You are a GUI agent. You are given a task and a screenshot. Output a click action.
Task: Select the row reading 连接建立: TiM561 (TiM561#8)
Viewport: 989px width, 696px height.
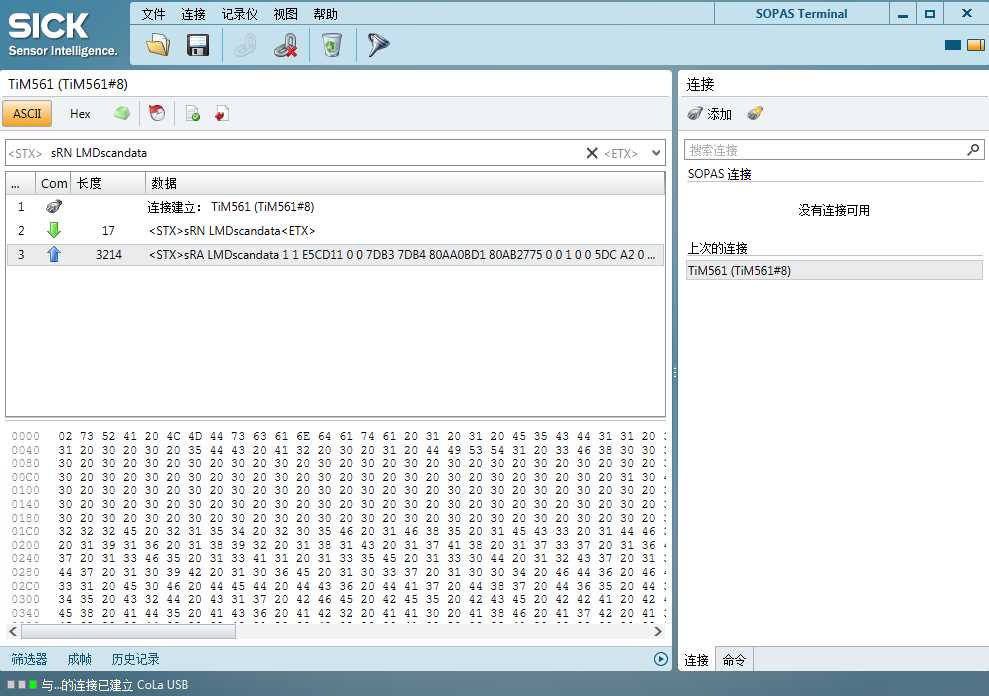pos(335,207)
